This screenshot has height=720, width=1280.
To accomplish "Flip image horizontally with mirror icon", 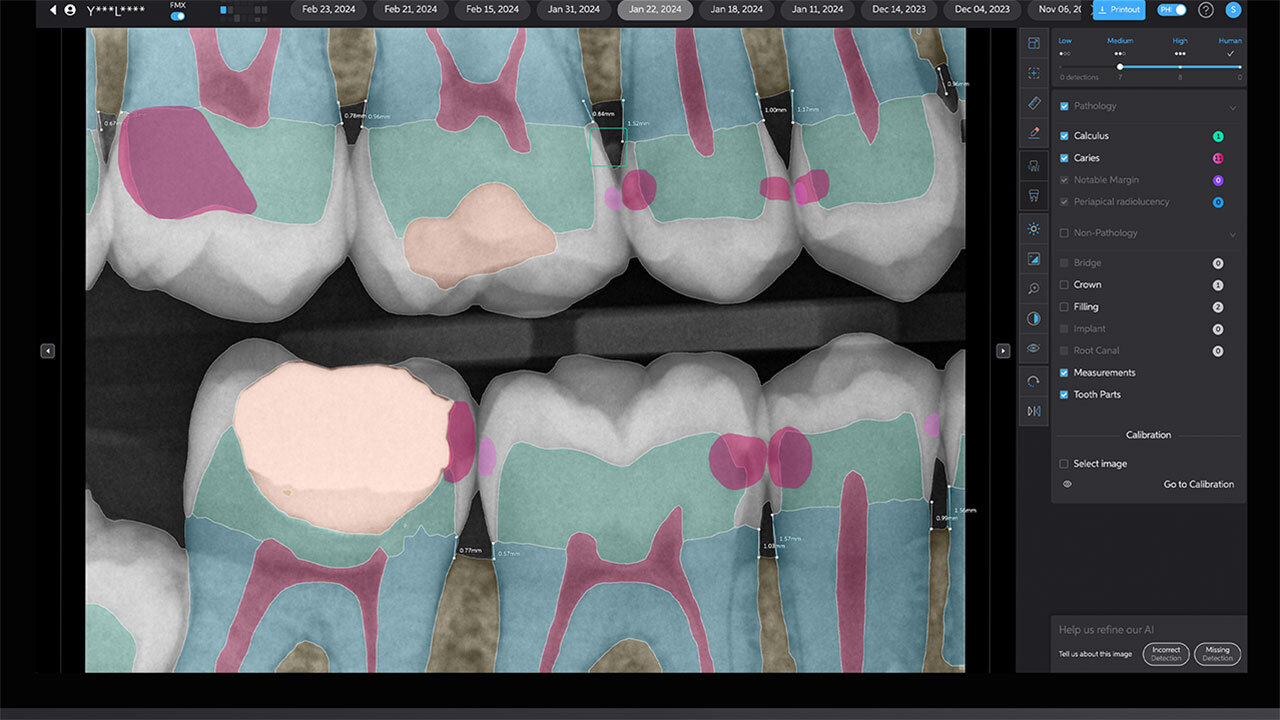I will pos(1034,411).
